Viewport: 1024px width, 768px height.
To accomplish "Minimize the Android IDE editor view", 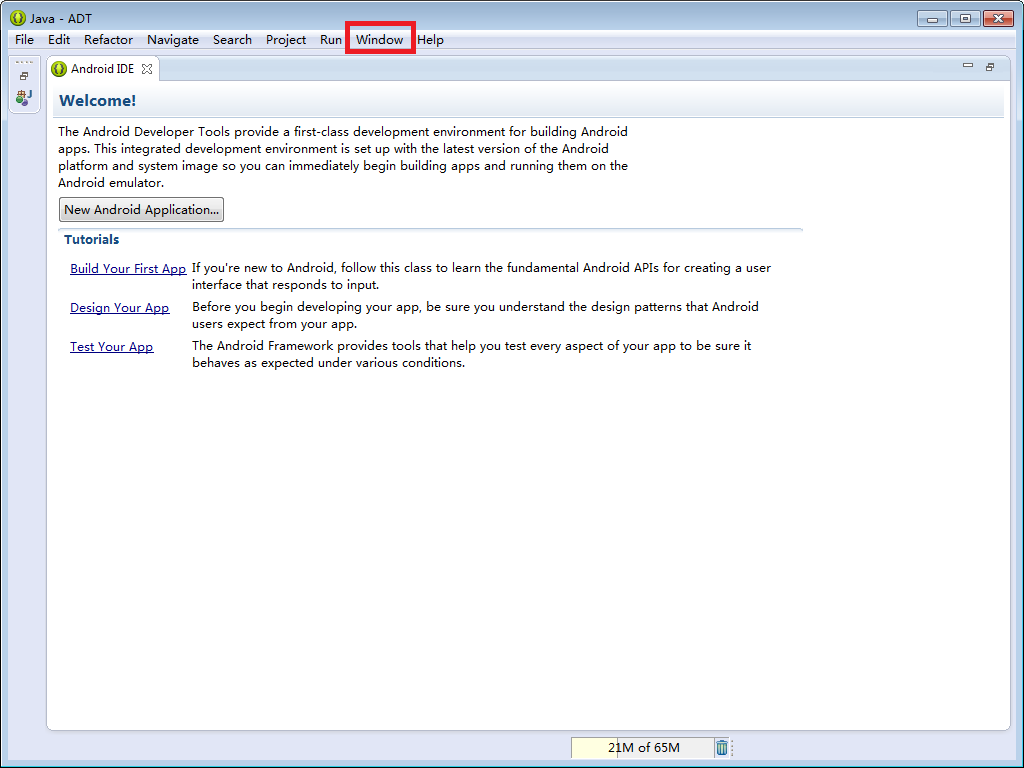I will pyautogui.click(x=968, y=65).
